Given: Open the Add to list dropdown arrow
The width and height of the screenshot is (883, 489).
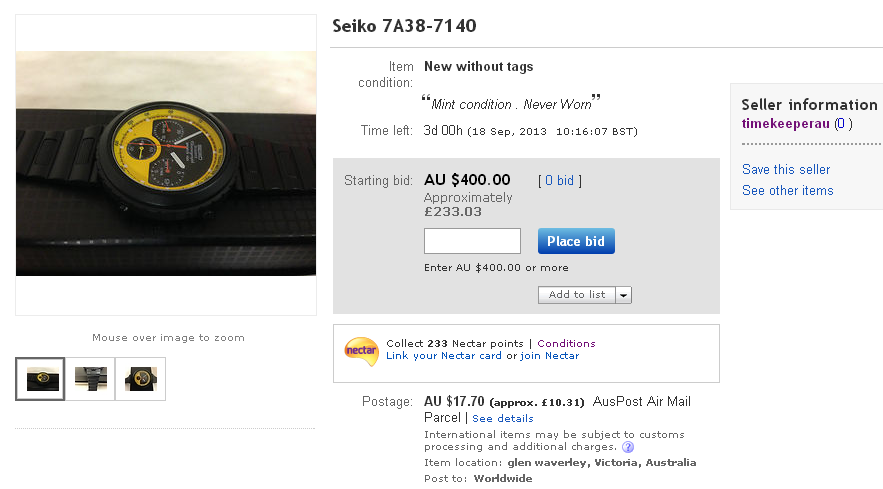Looking at the screenshot, I should pyautogui.click(x=624, y=295).
